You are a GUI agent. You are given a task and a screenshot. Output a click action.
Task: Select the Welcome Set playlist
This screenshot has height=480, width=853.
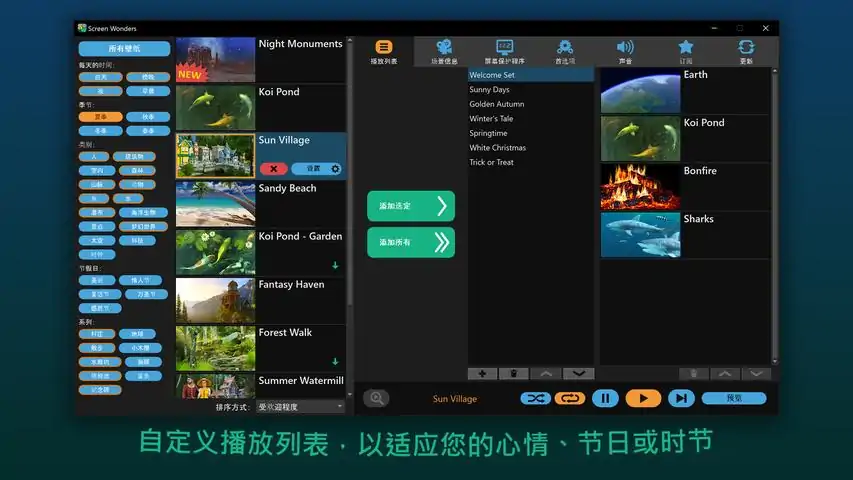pos(530,75)
